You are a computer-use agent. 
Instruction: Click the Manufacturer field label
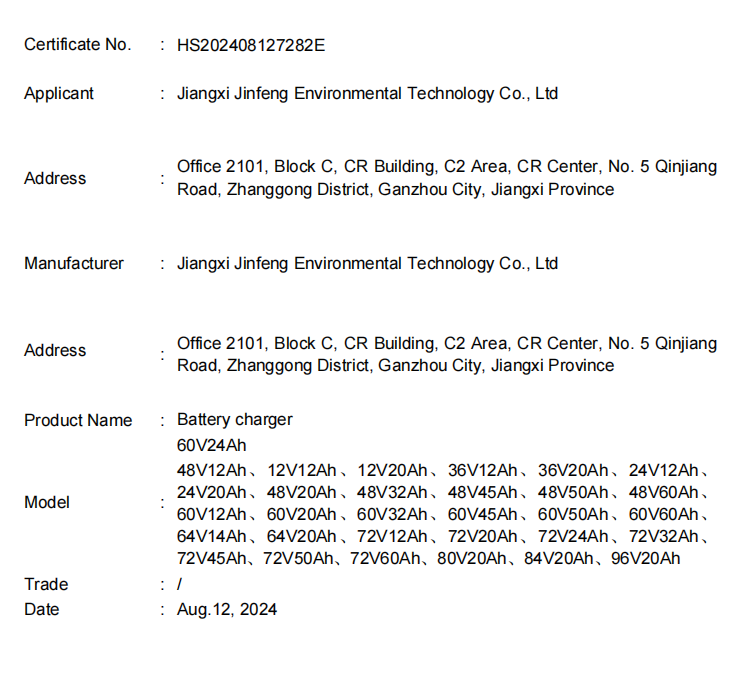point(74,264)
